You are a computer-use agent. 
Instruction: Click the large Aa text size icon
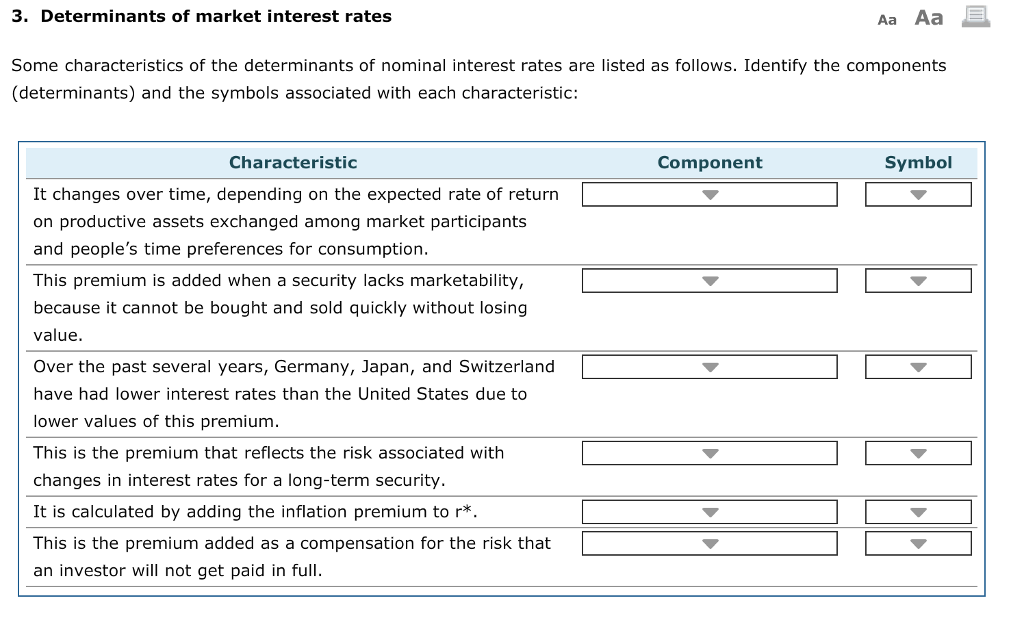(x=928, y=17)
